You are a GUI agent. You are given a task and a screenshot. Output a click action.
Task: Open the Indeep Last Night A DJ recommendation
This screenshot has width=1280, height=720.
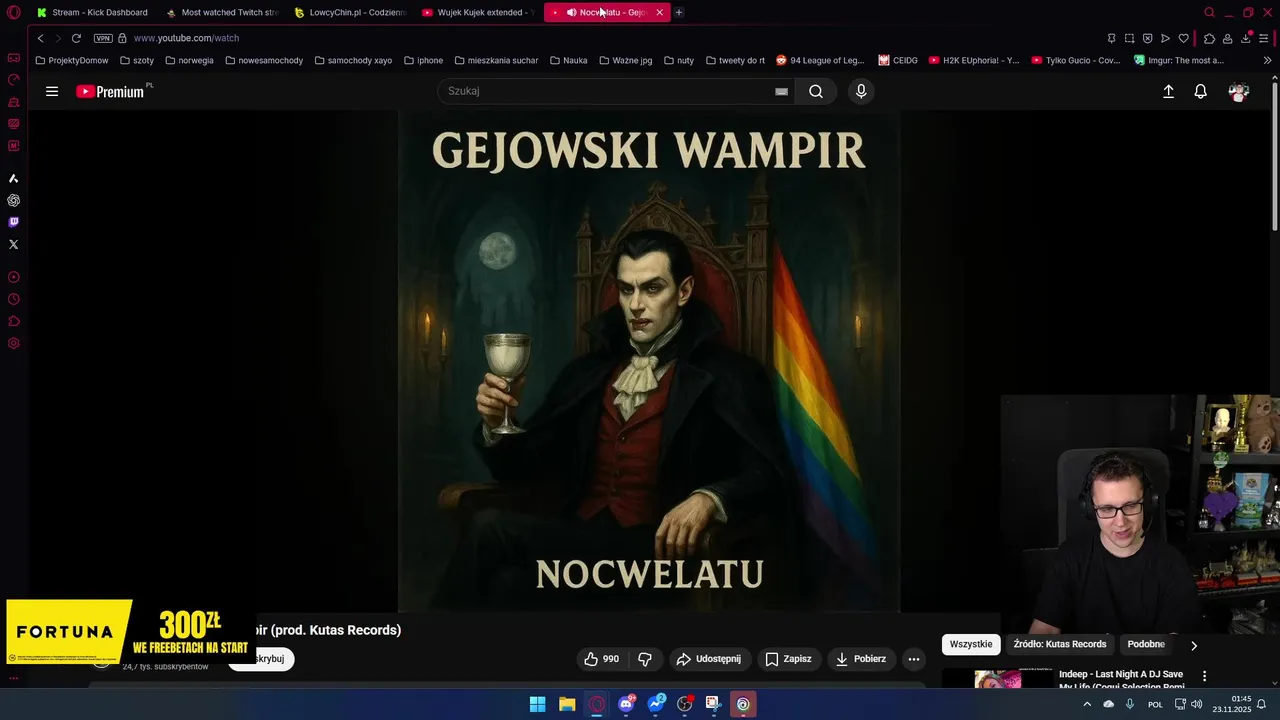1121,680
